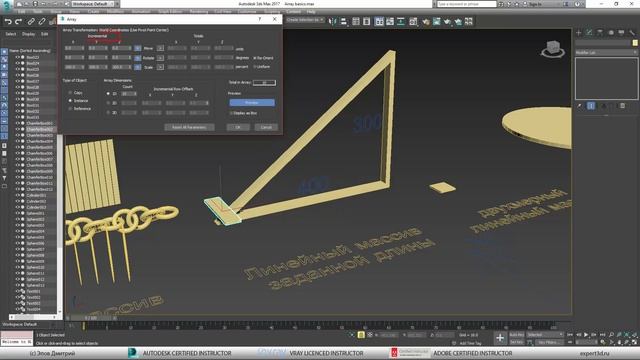The height and width of the screenshot is (360, 640).
Task: Click the Auto Key button
Action: (x=516, y=335)
